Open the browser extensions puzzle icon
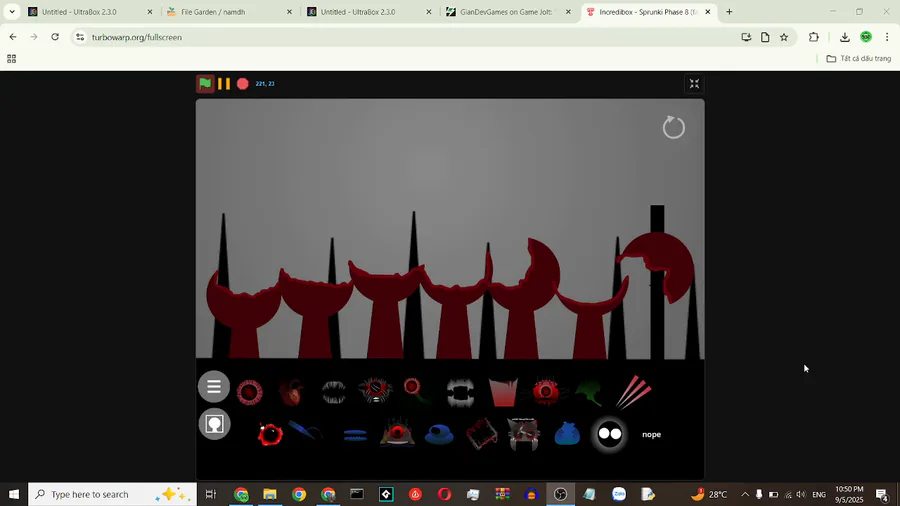The width and height of the screenshot is (900, 506). coord(813,37)
